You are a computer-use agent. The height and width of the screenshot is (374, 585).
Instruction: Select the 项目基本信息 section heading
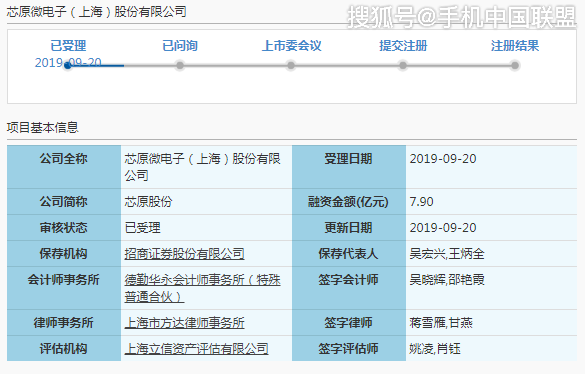[43, 128]
